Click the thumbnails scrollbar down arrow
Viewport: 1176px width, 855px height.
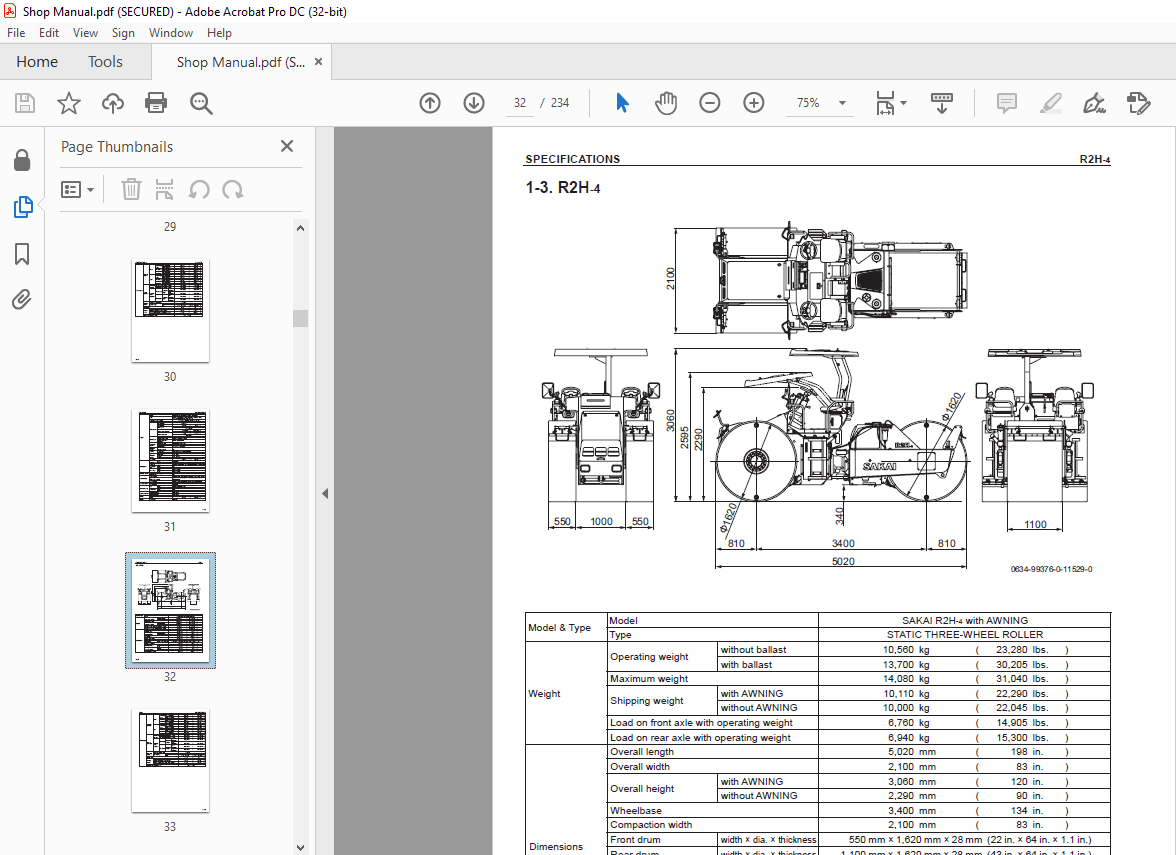[x=300, y=848]
